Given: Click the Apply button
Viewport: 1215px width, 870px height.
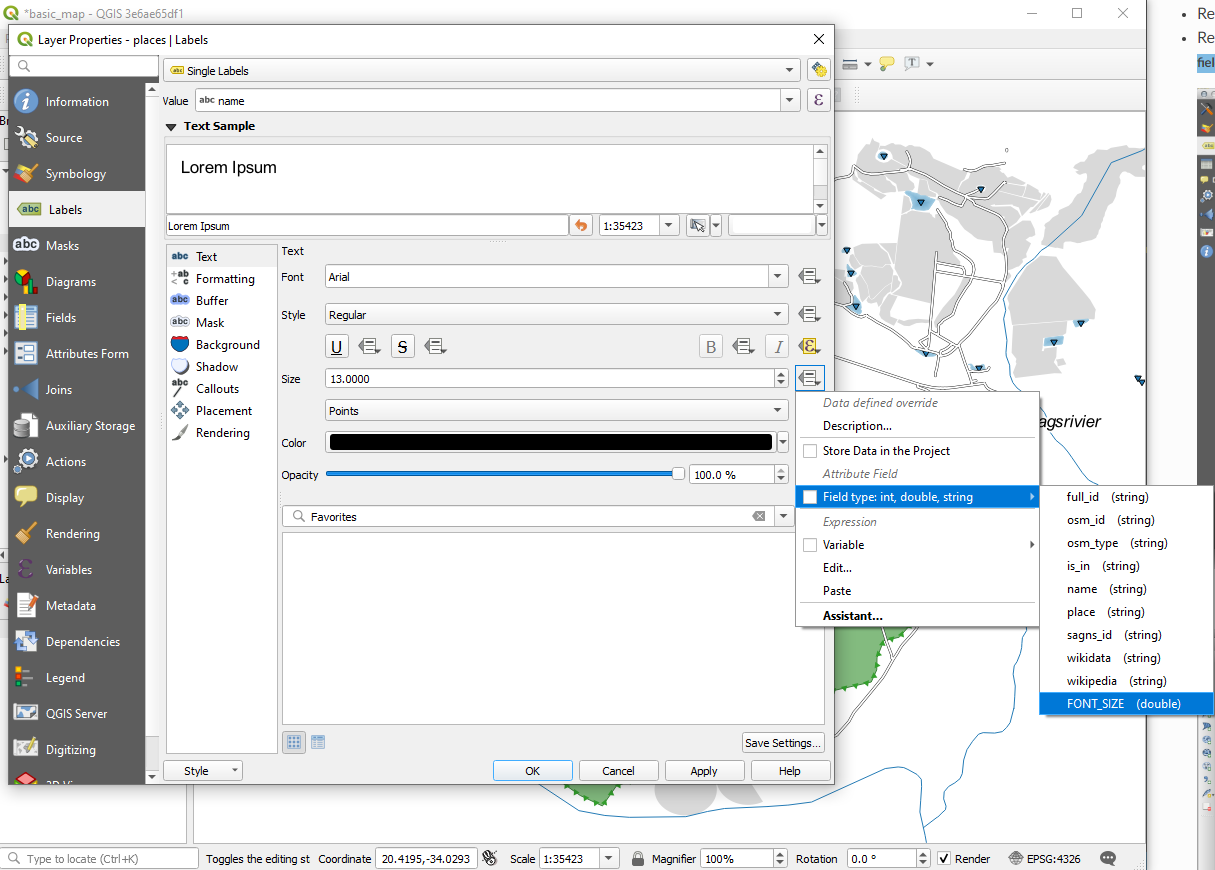Looking at the screenshot, I should (x=704, y=771).
